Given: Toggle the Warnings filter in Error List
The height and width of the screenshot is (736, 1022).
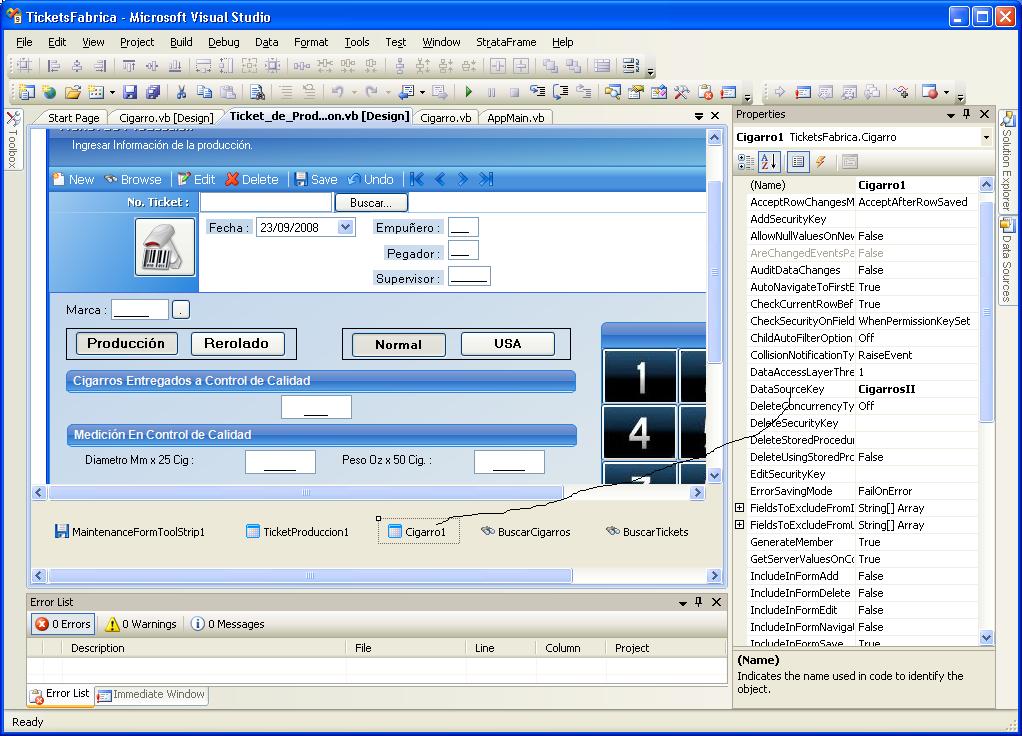Looking at the screenshot, I should (x=141, y=624).
